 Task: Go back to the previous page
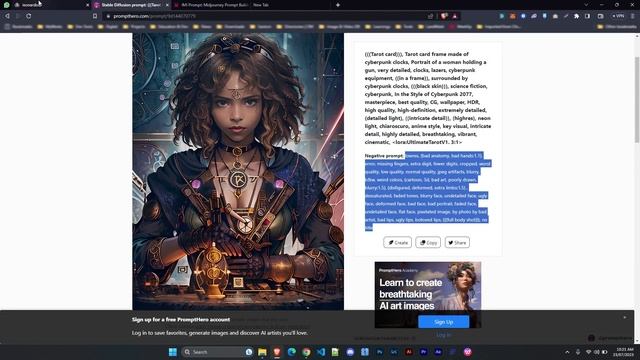(x=7, y=16)
